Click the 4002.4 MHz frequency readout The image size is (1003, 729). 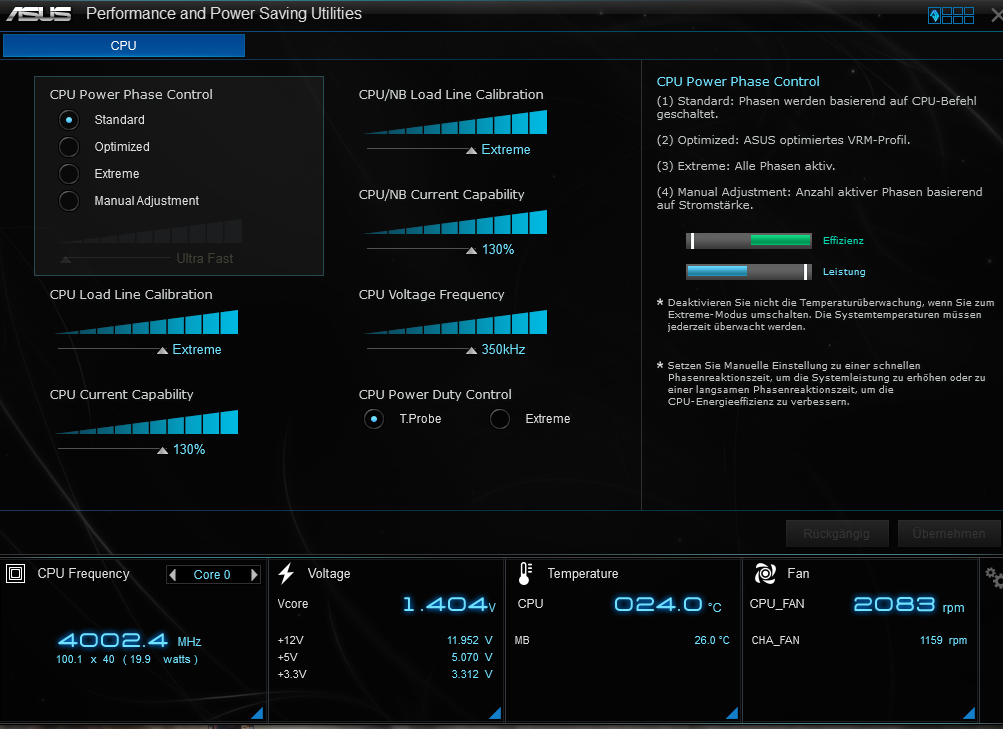129,640
